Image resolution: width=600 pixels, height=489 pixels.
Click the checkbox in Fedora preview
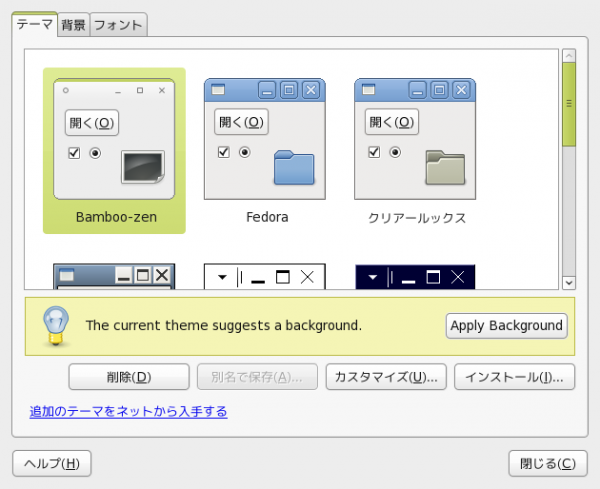(223, 152)
